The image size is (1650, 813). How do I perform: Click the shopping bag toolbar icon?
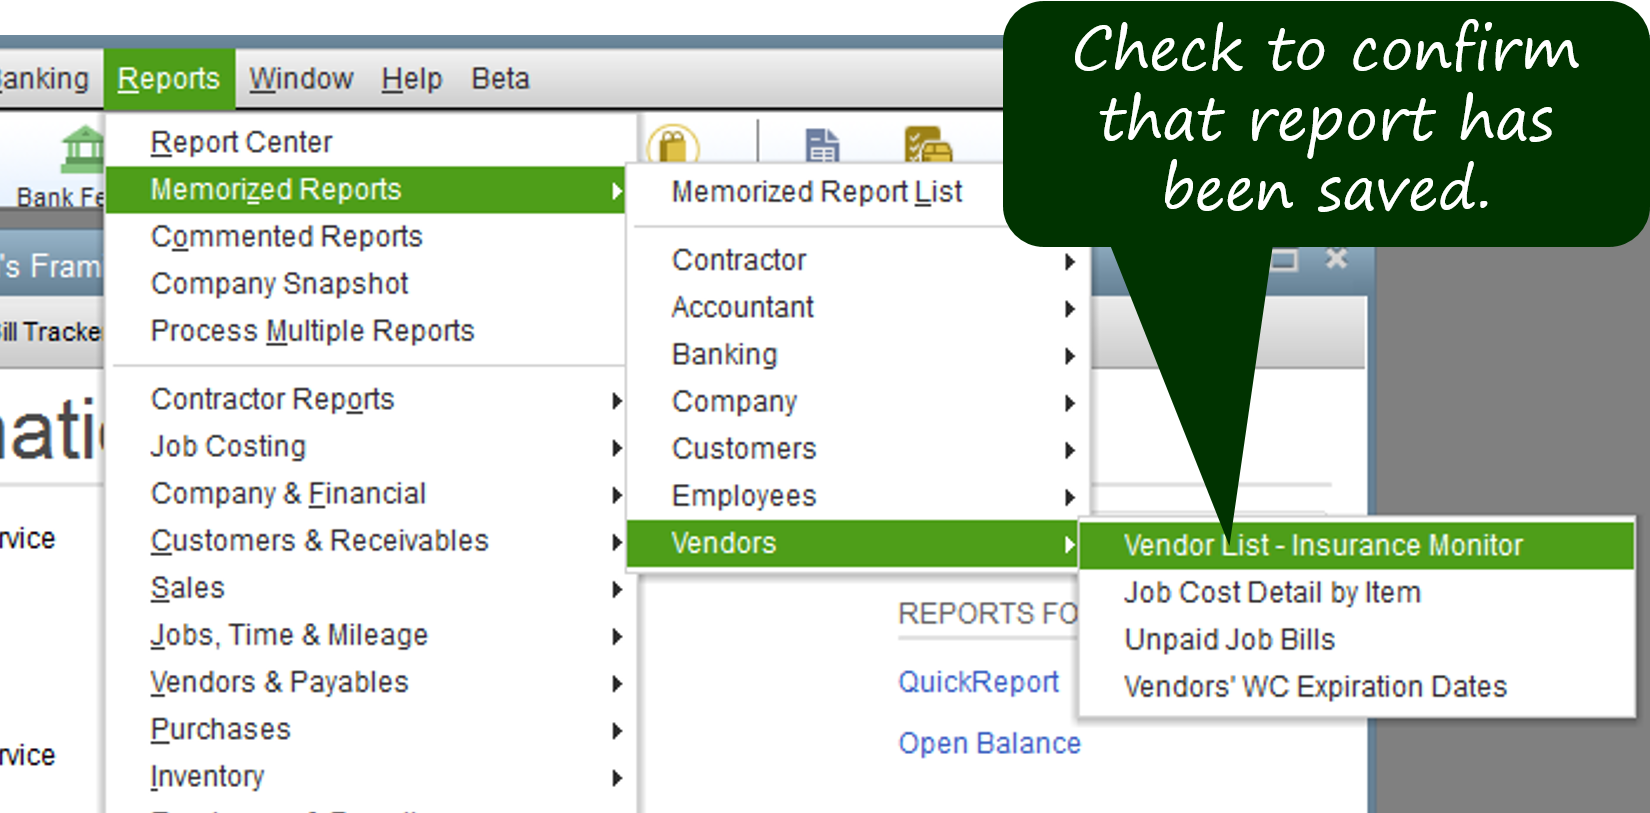673,146
